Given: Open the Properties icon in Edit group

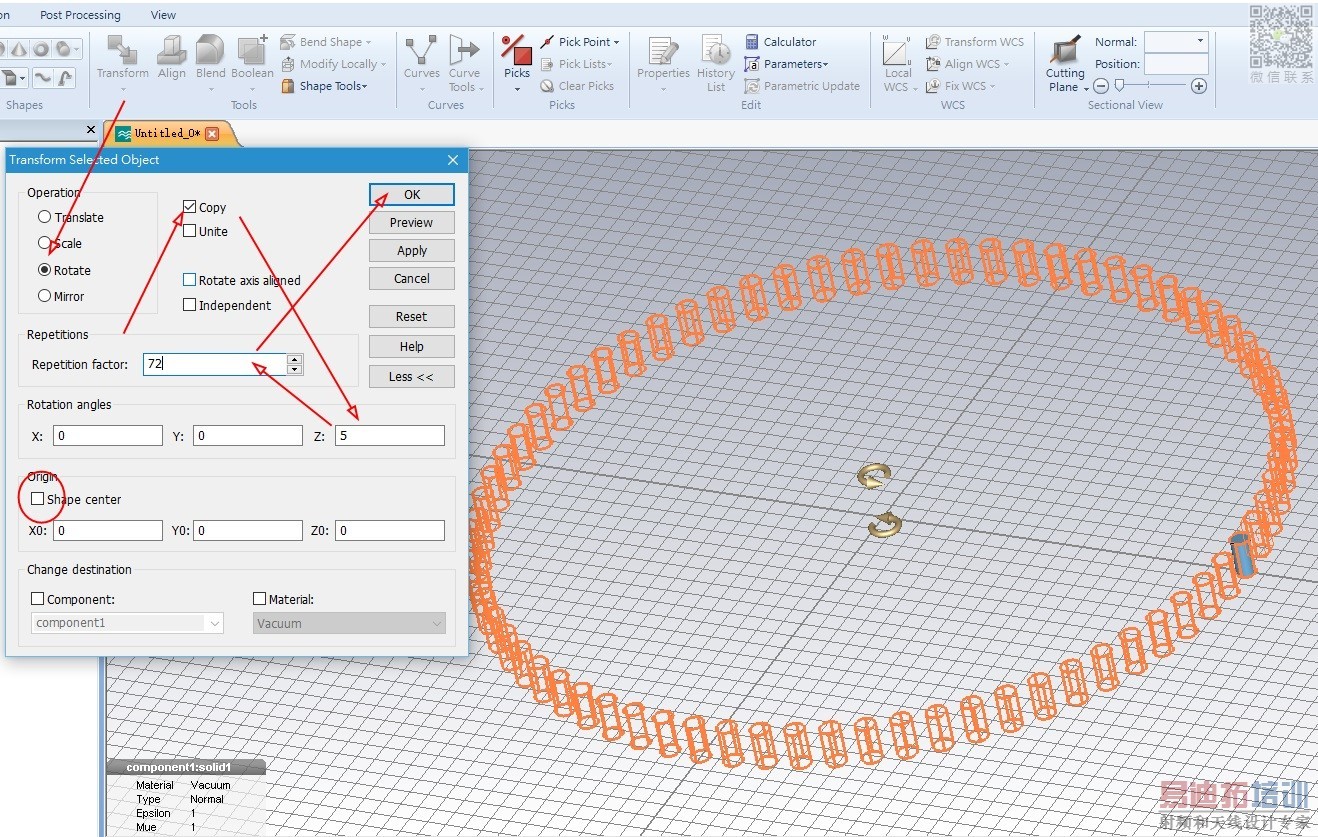Looking at the screenshot, I should click(662, 51).
